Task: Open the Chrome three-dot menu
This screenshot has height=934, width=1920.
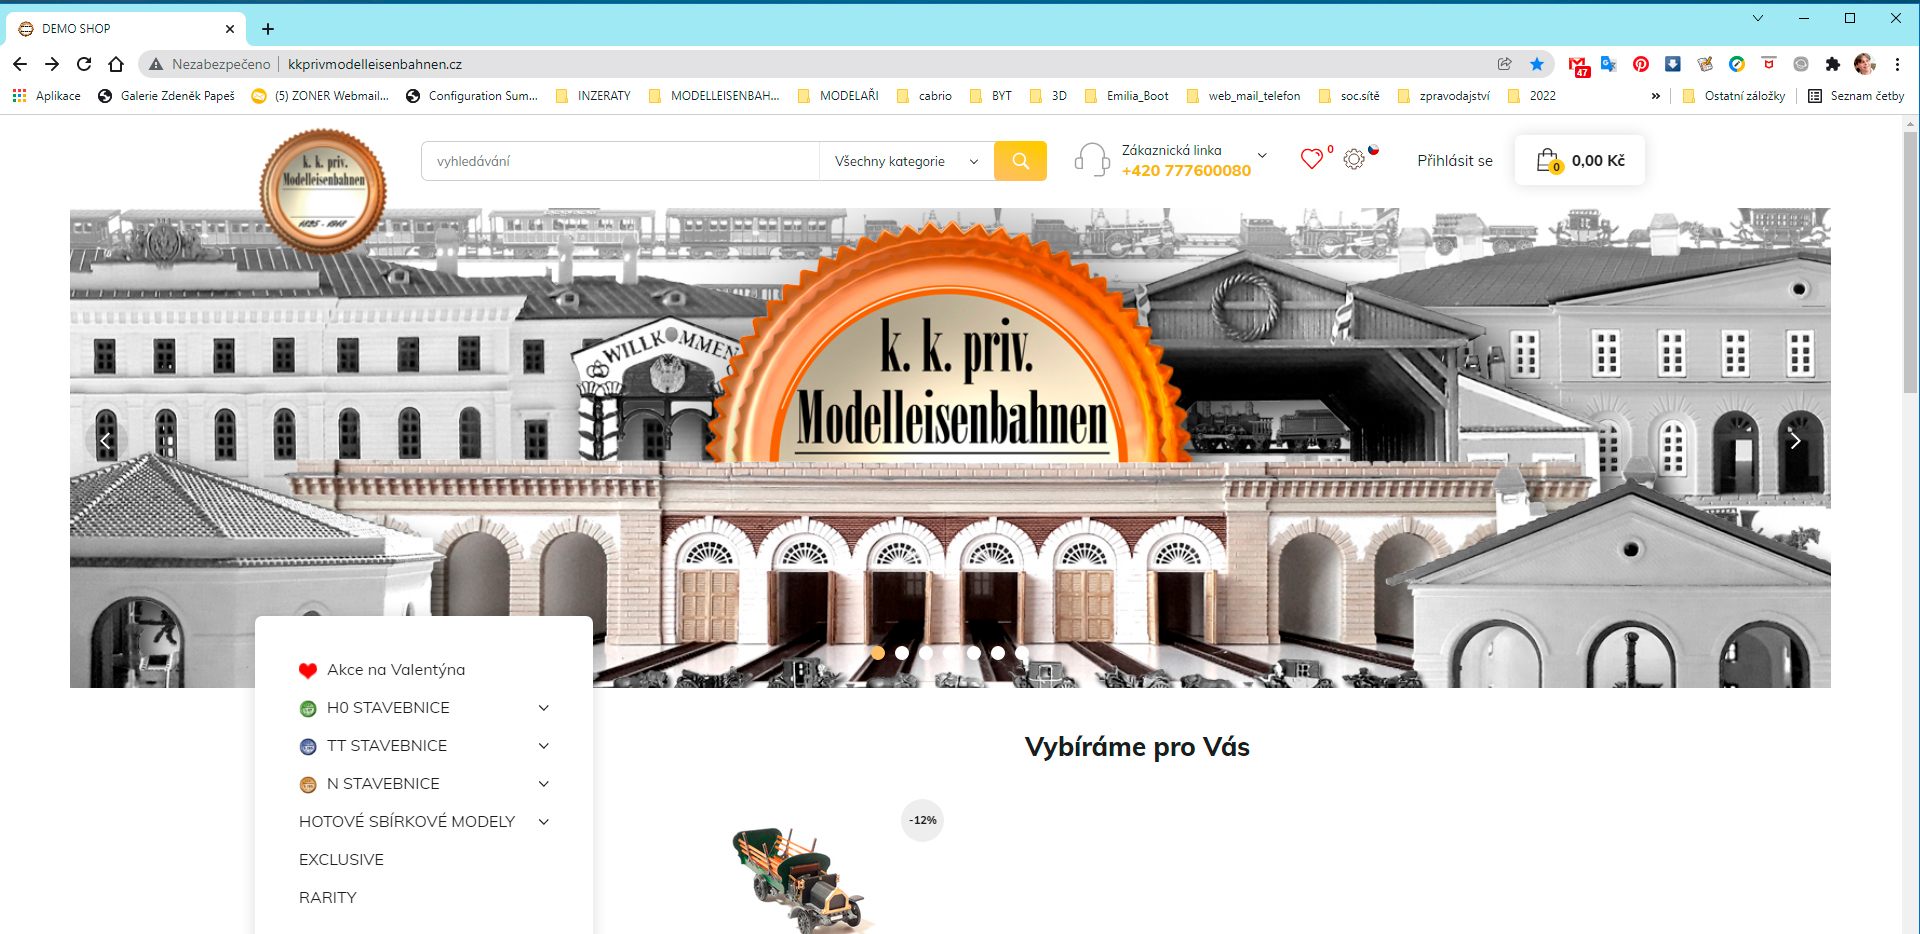Action: (1897, 64)
